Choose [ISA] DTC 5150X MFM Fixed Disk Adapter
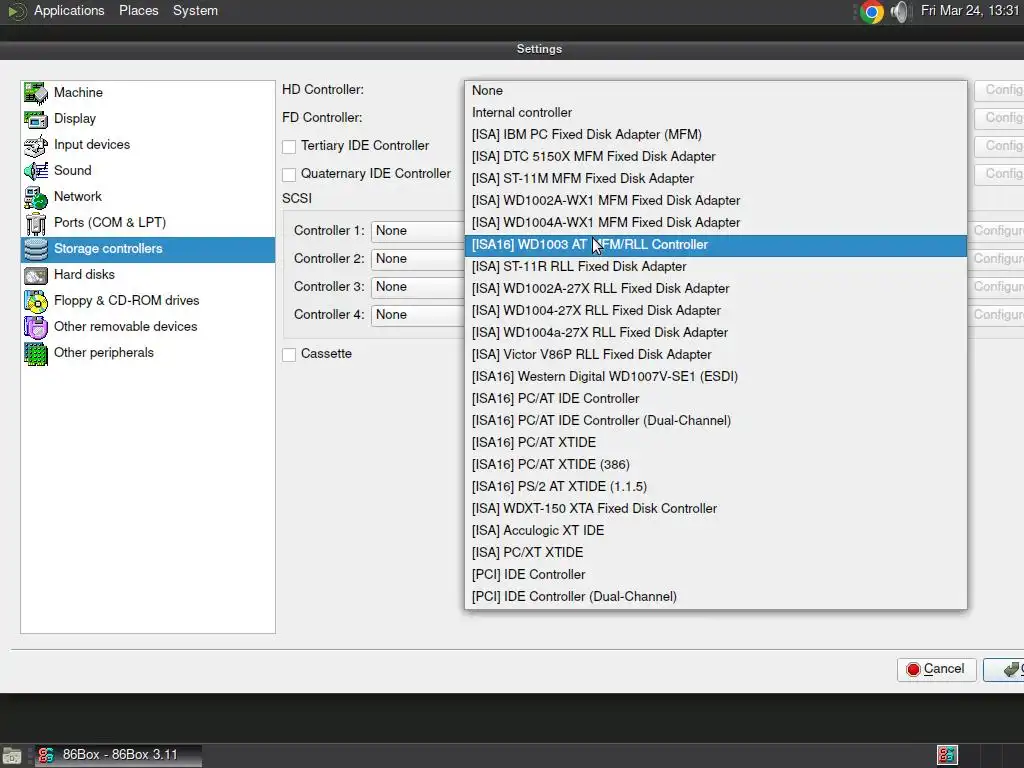The width and height of the screenshot is (1024, 768). pos(716,157)
